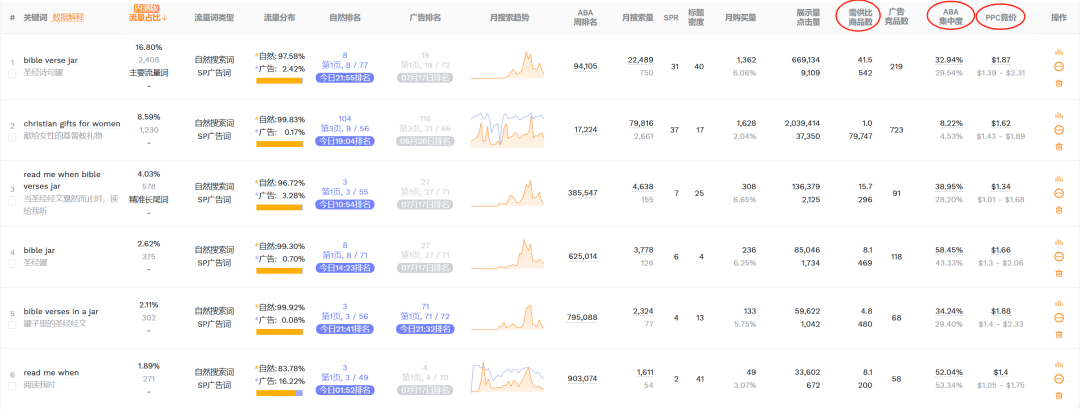Click the 今日01:52排名 badge
The height and width of the screenshot is (409, 1080).
click(x=344, y=390)
